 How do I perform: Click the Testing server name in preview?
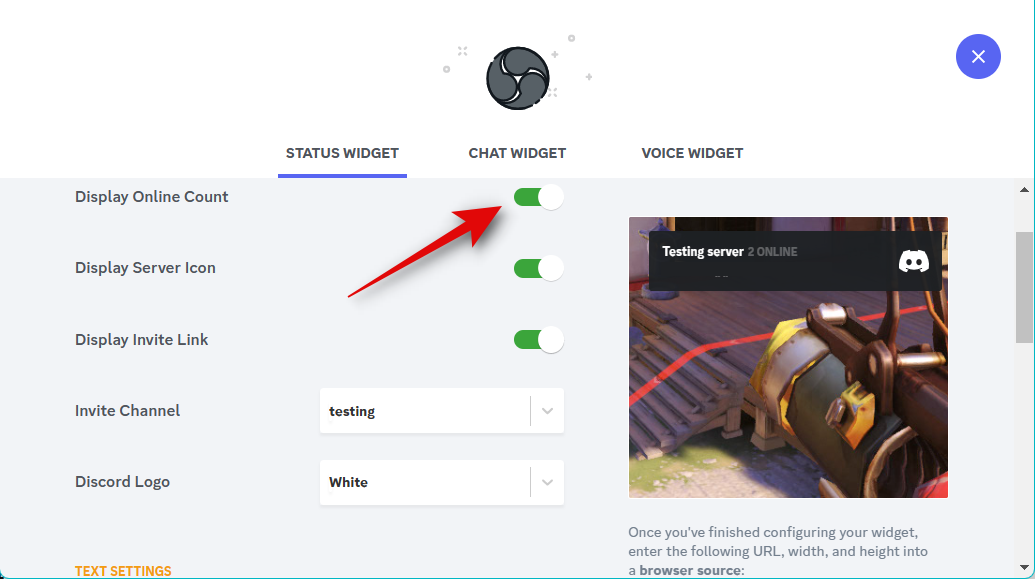click(x=702, y=252)
